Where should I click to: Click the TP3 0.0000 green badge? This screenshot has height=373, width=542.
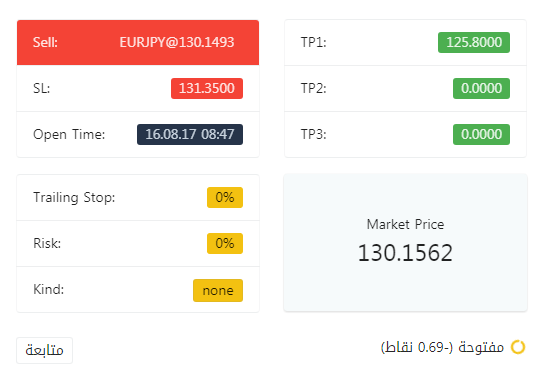tap(481, 134)
